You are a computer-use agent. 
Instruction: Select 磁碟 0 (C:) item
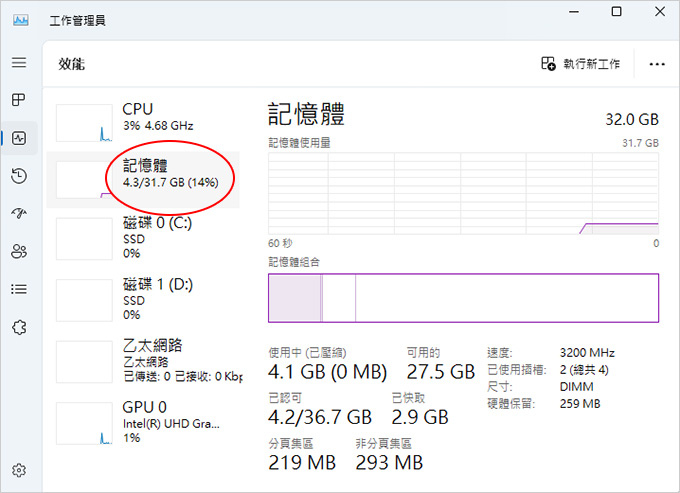point(143,238)
